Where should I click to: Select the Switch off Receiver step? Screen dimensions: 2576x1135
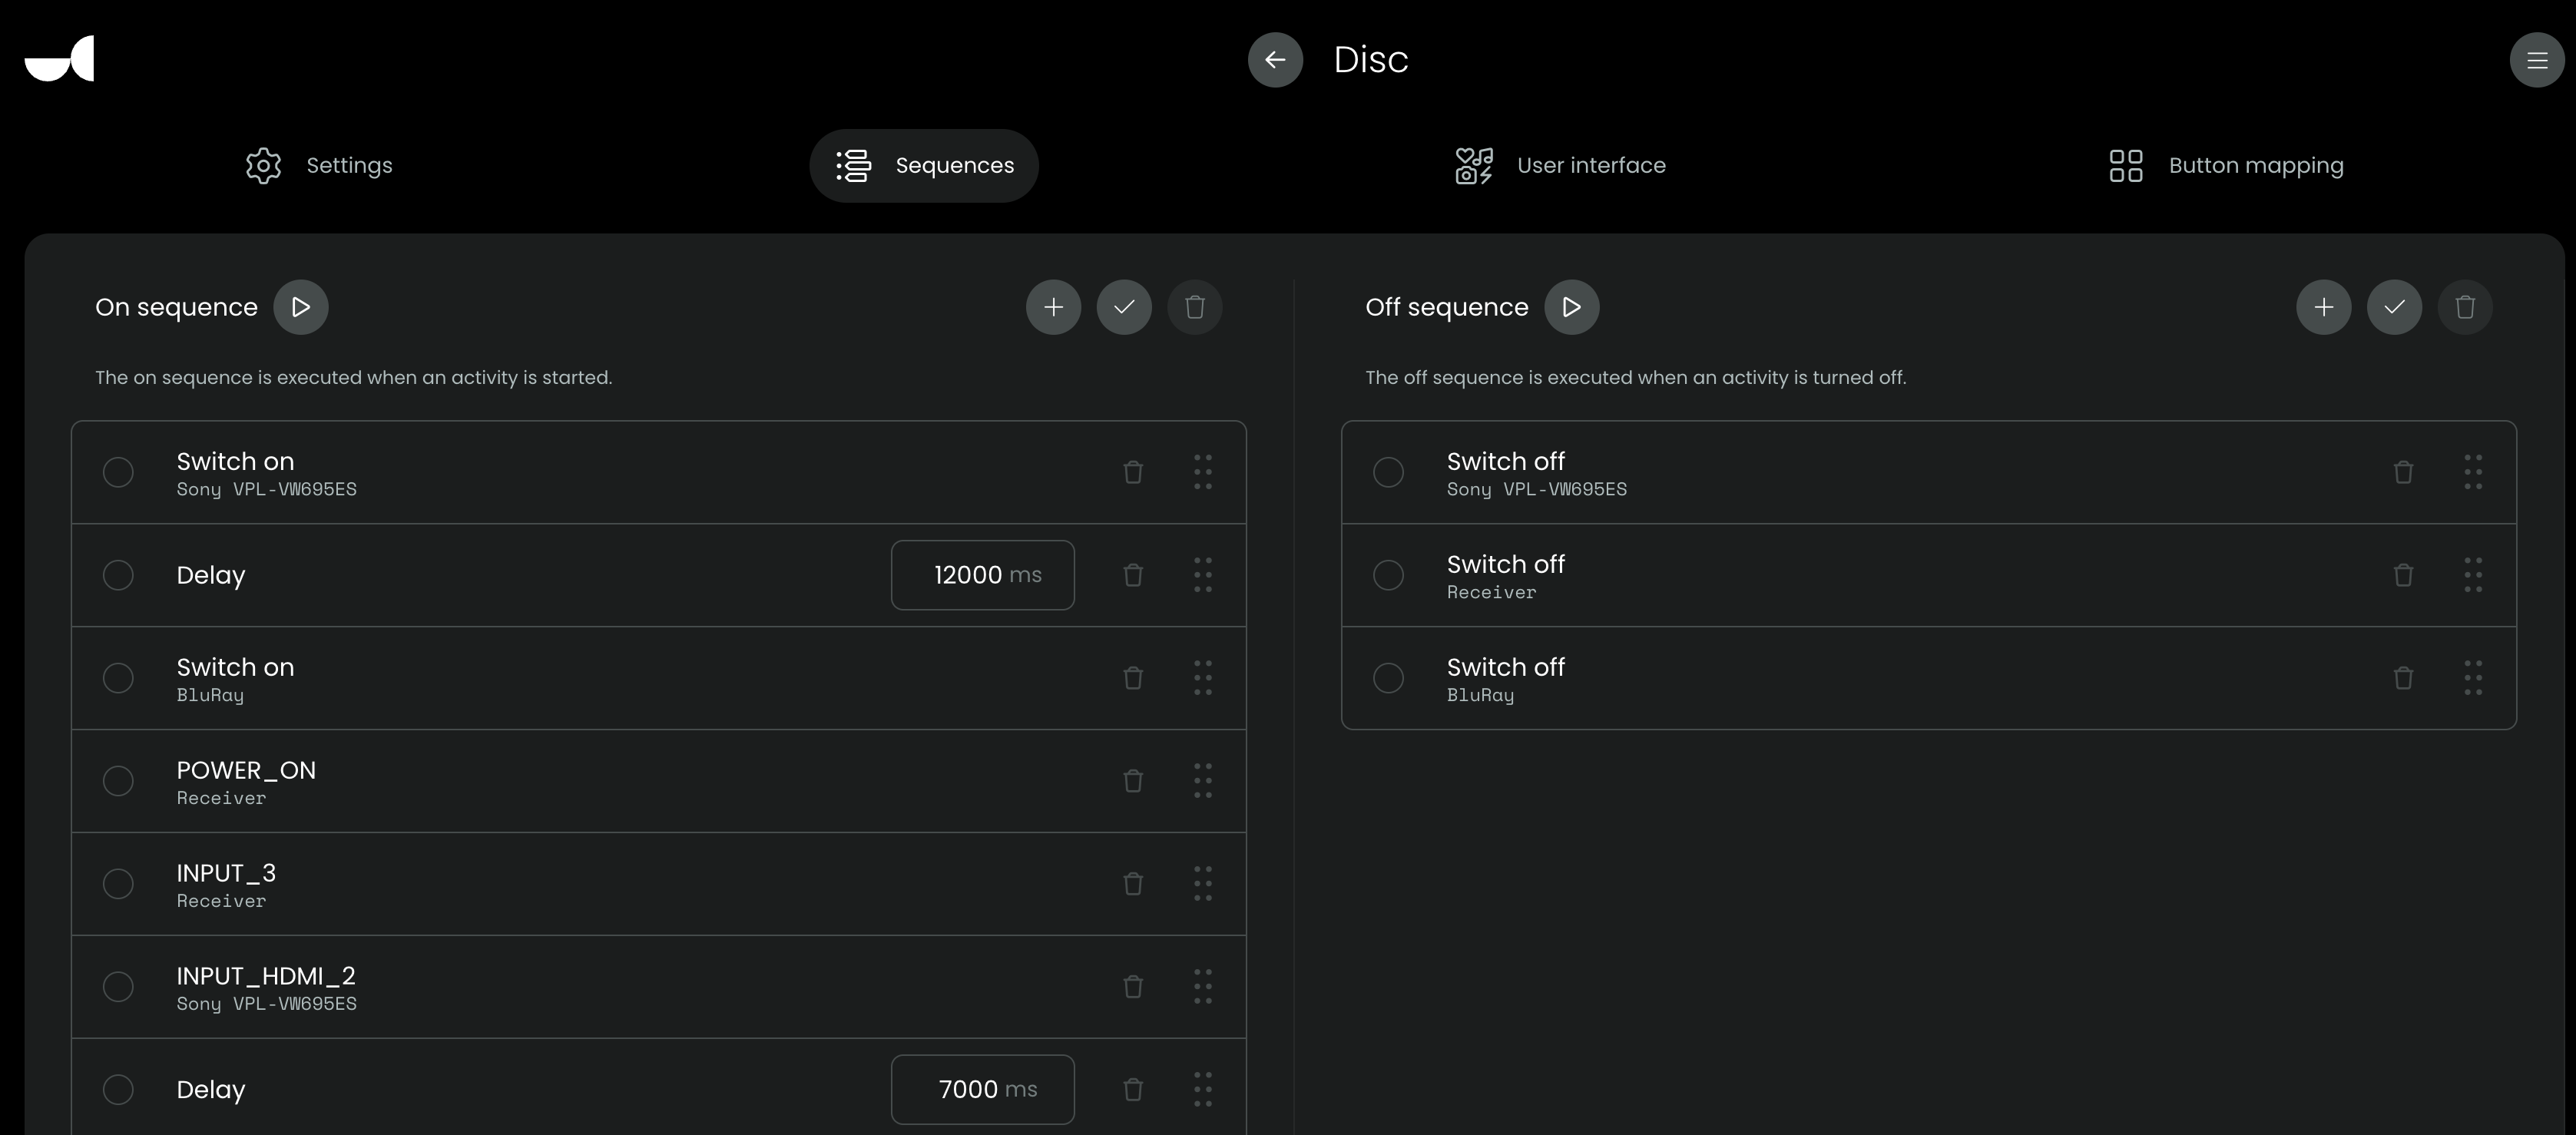pos(1388,575)
